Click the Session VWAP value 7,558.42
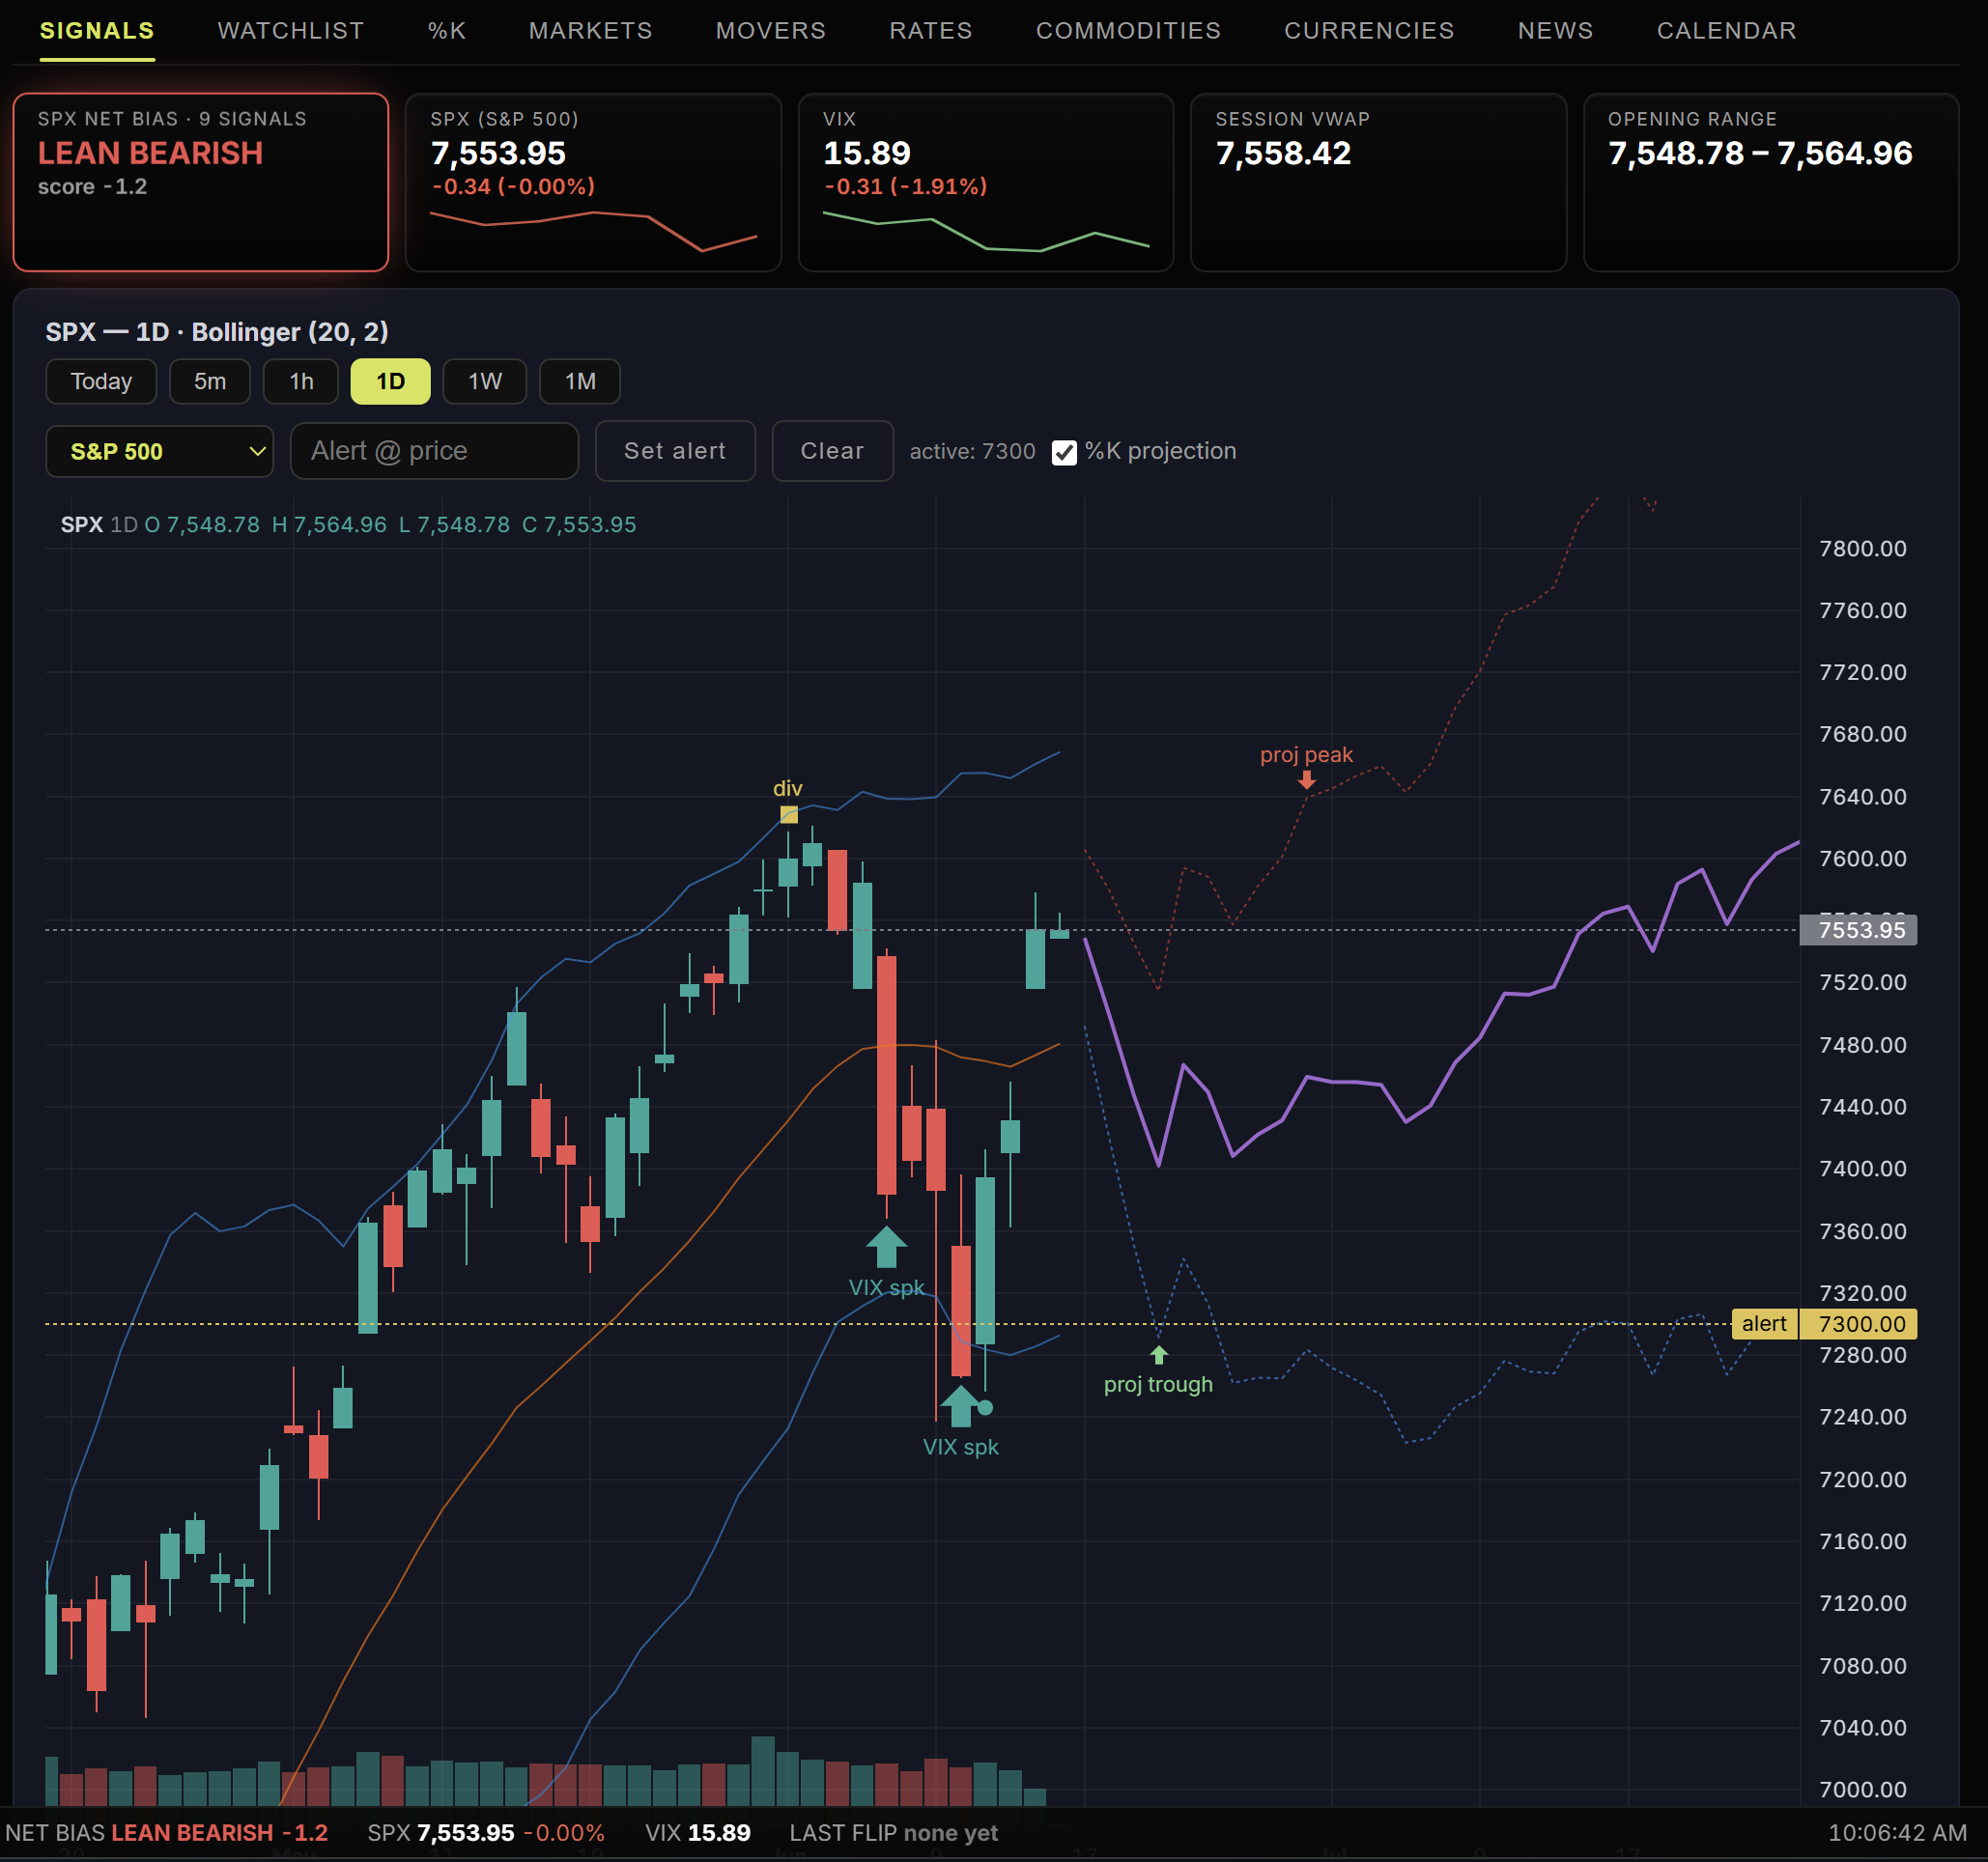 [1283, 153]
